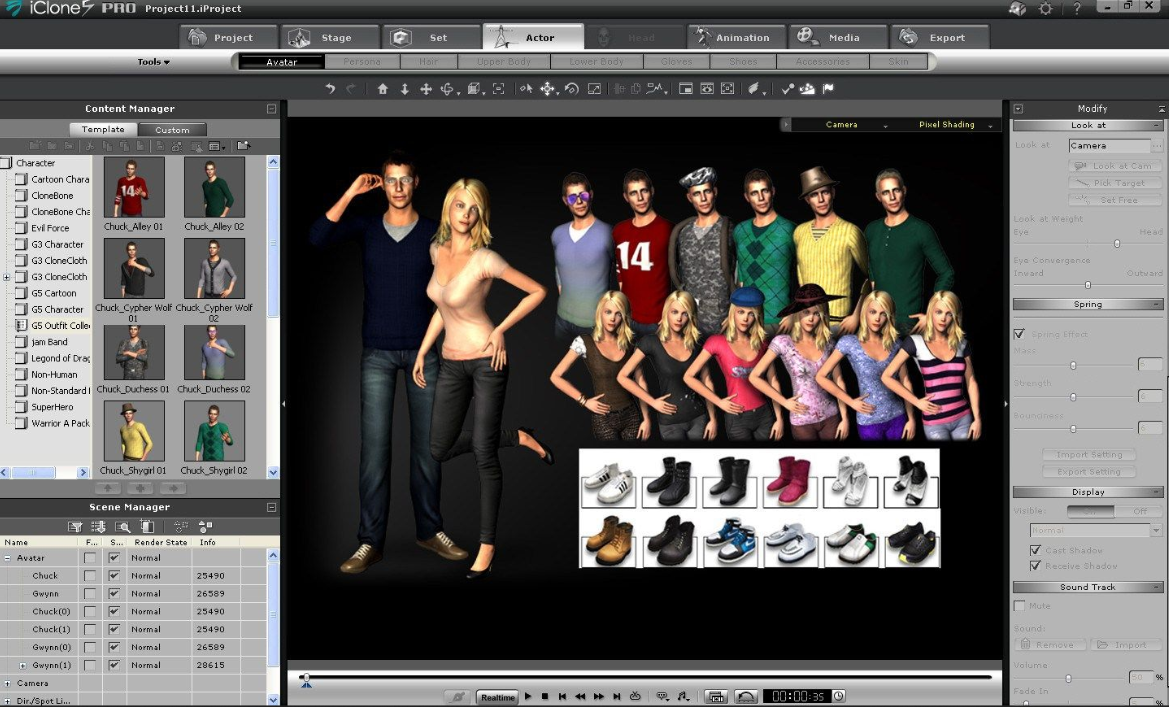Toggle the Show checkbox for Chuck
The width and height of the screenshot is (1169, 707).
(114, 576)
